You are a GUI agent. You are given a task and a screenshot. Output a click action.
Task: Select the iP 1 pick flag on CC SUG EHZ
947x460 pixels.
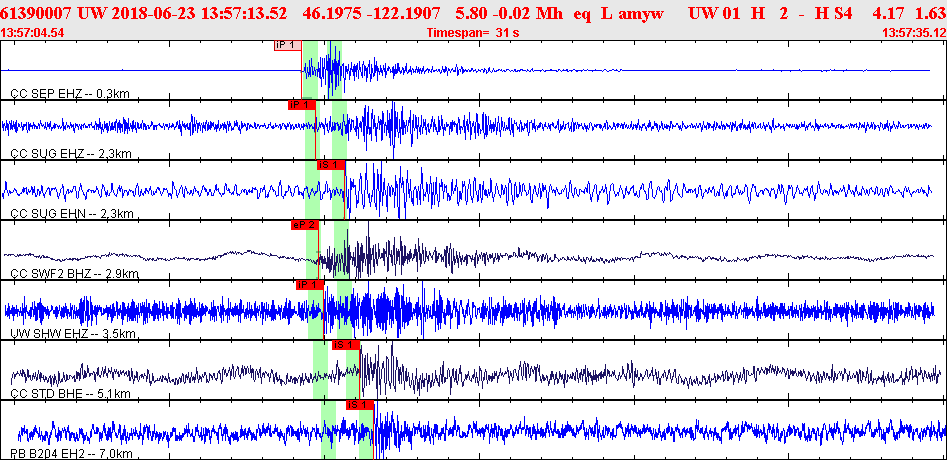[302, 105]
